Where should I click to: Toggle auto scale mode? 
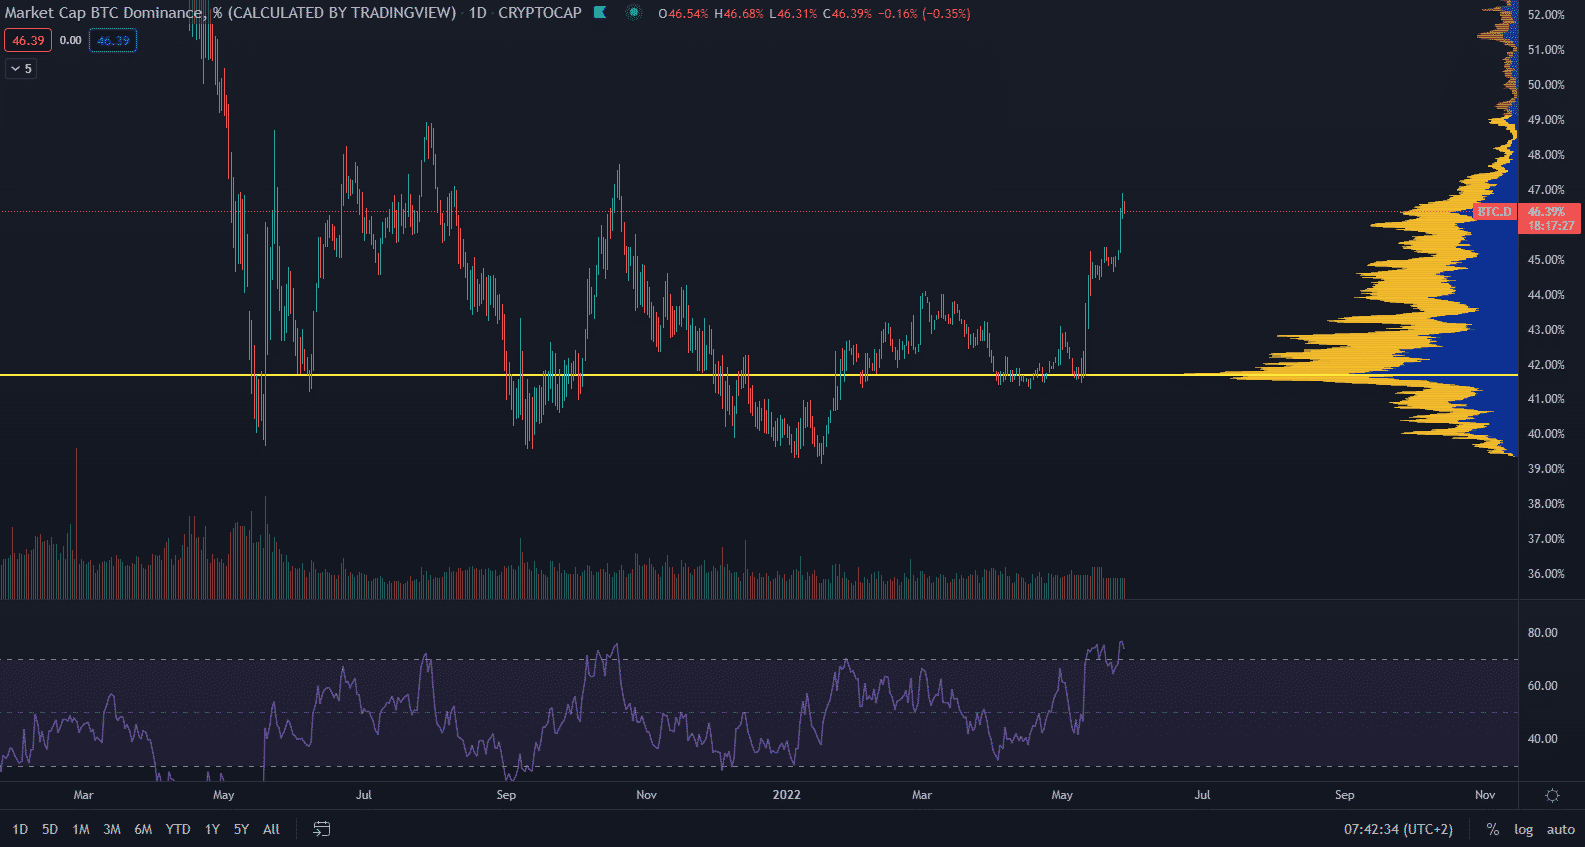[1560, 829]
